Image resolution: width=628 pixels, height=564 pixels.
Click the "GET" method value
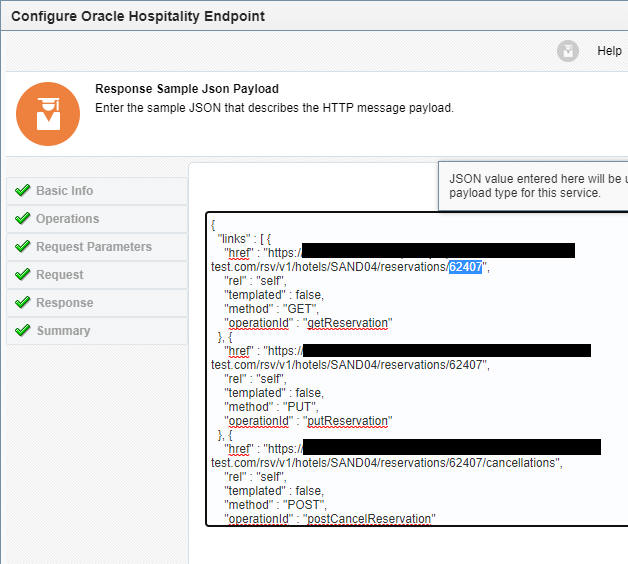pyautogui.click(x=300, y=309)
